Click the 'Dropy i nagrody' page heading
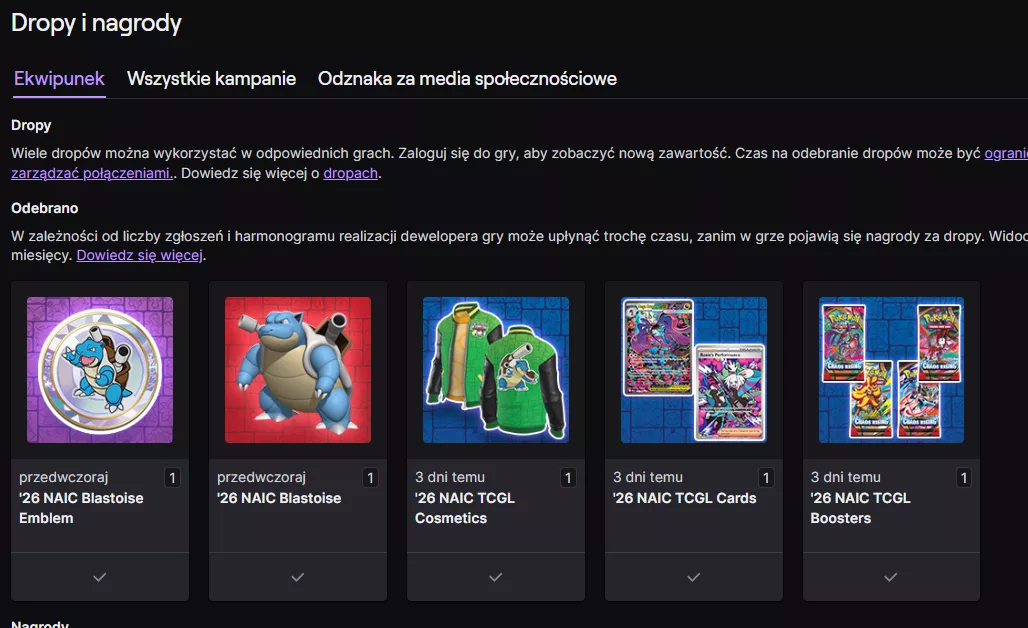 tap(96, 24)
